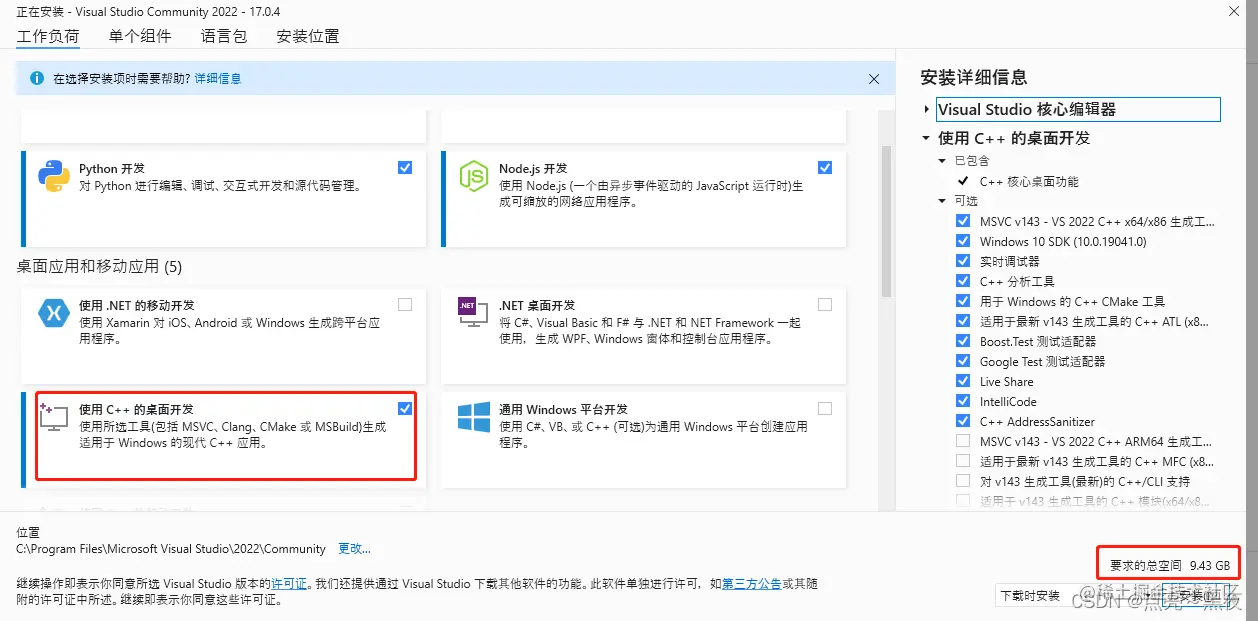Image resolution: width=1258 pixels, height=621 pixels.
Task: Click the Python 开发 card title
Action: 112,169
